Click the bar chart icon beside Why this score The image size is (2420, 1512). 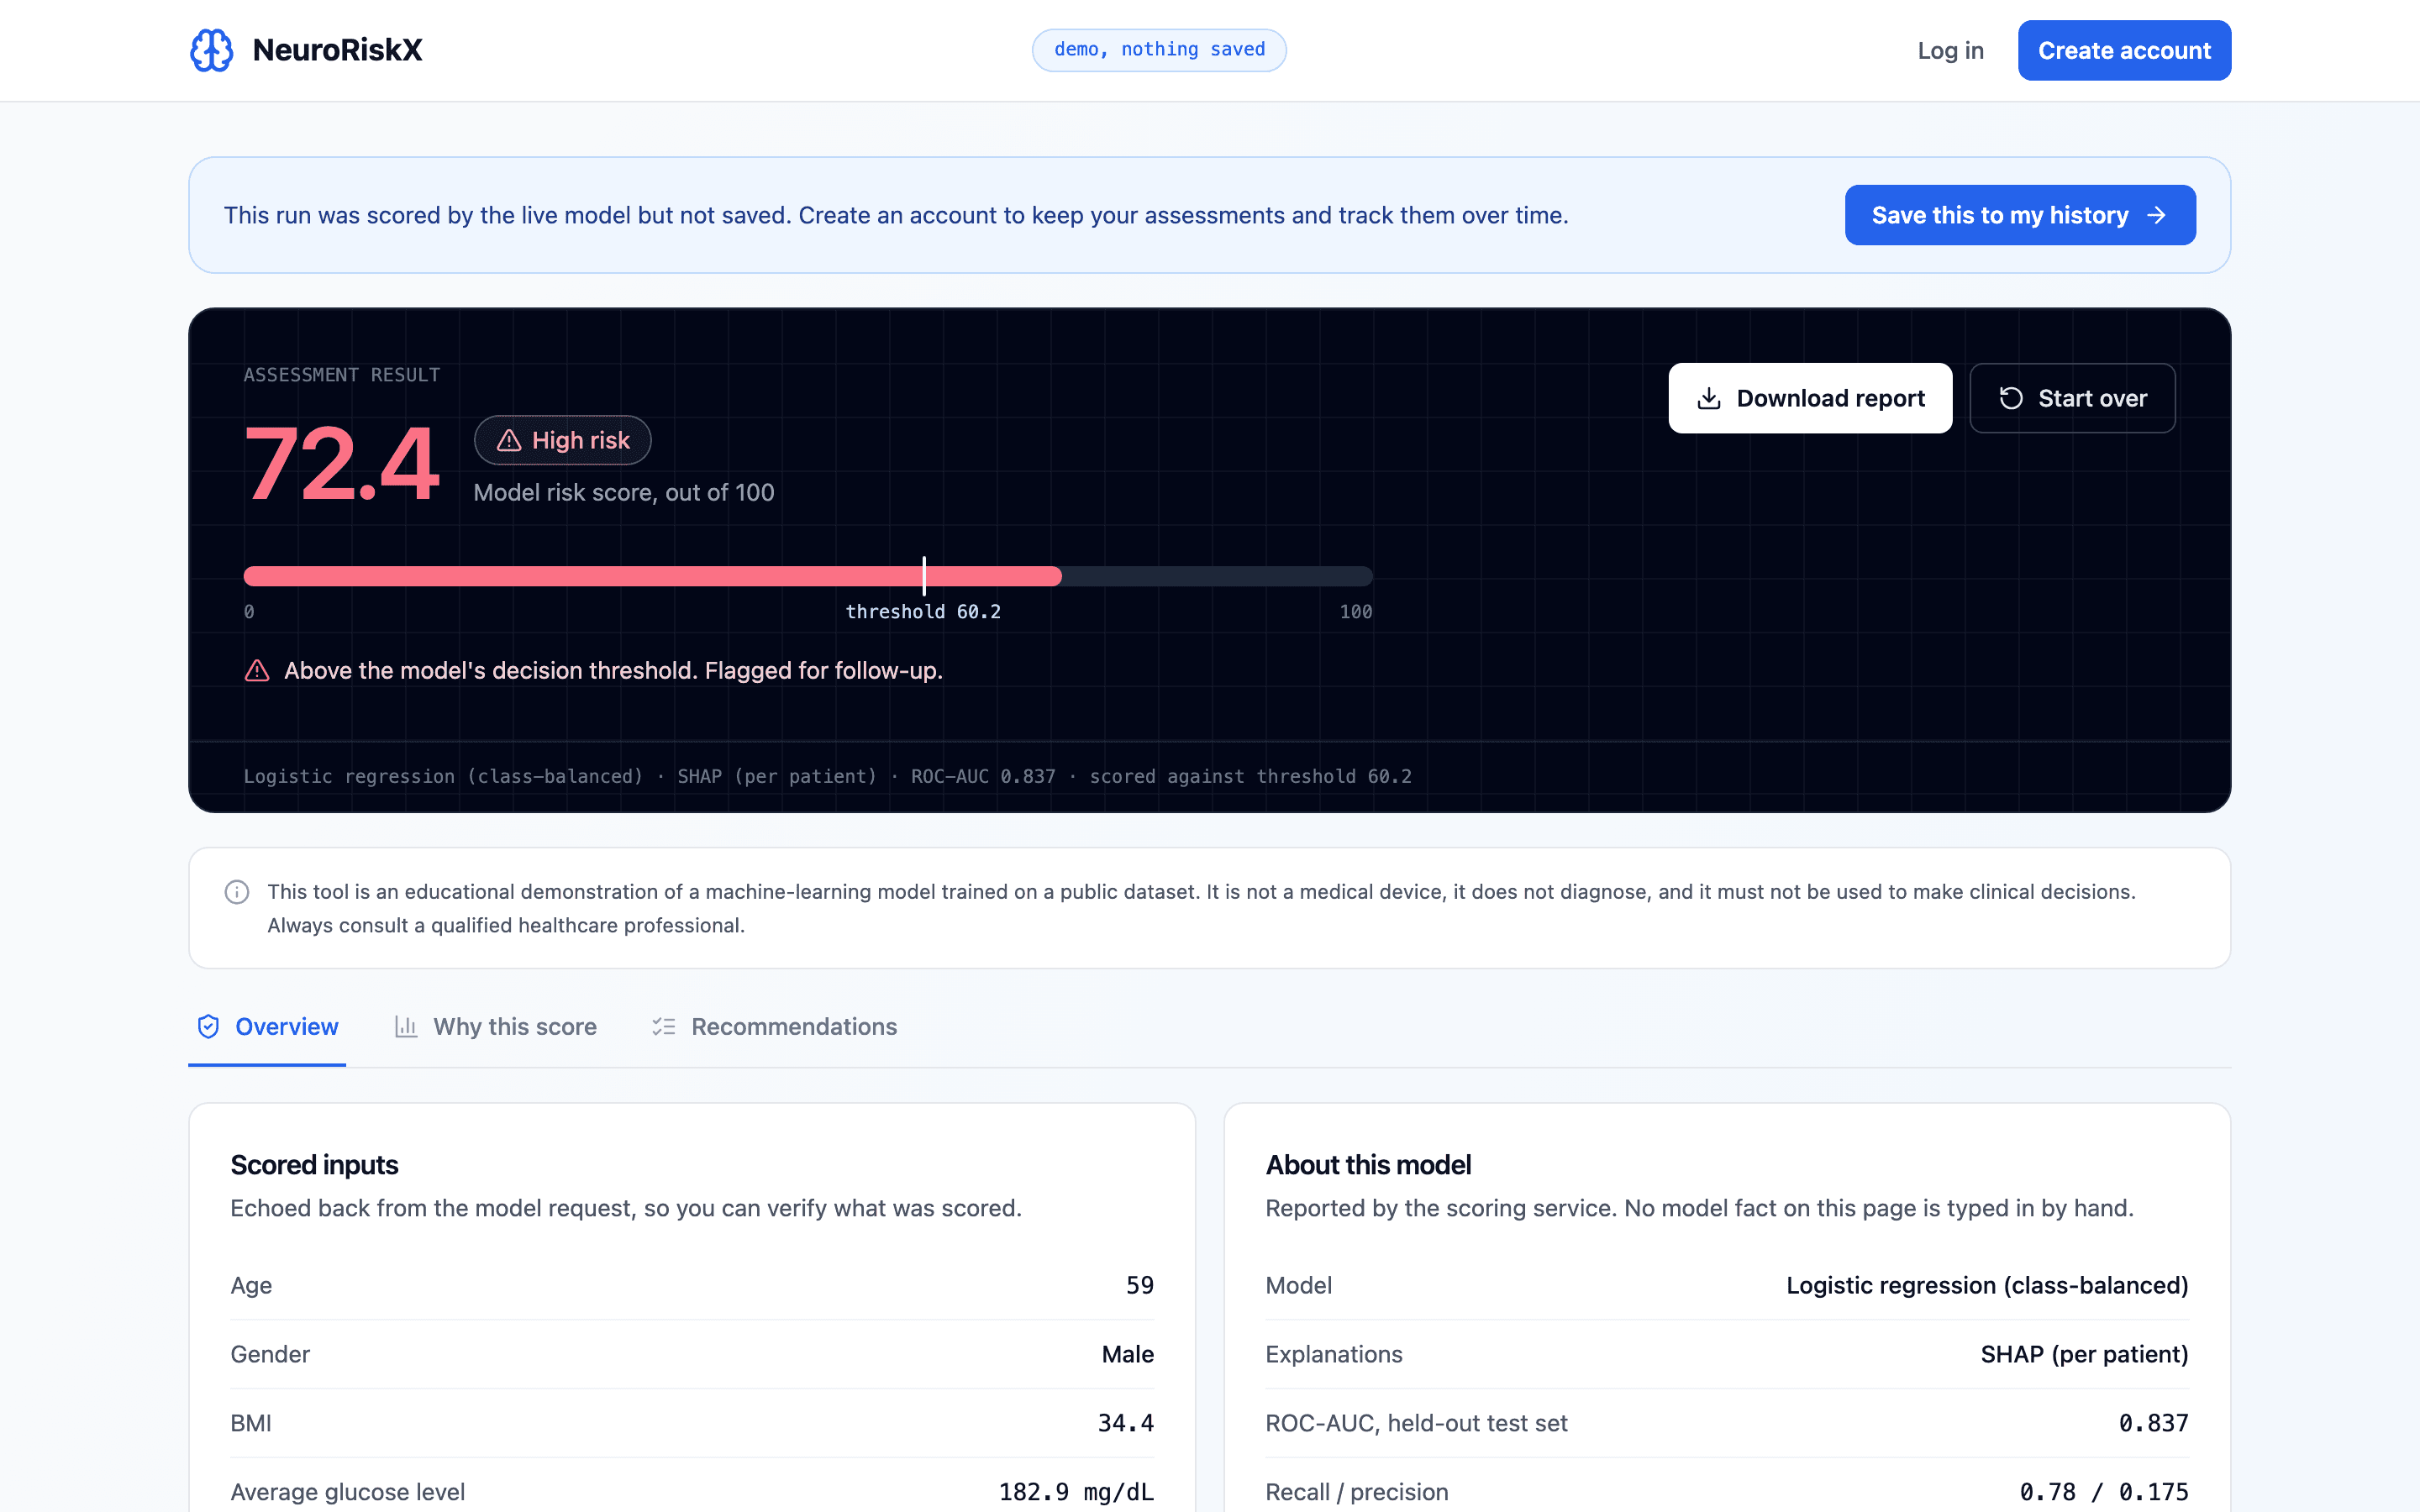406,1026
